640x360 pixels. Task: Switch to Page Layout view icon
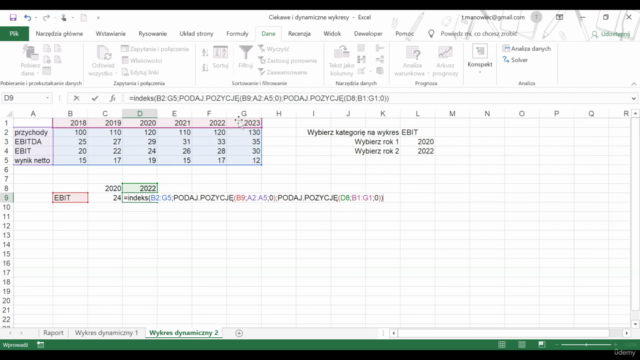tap(522, 345)
